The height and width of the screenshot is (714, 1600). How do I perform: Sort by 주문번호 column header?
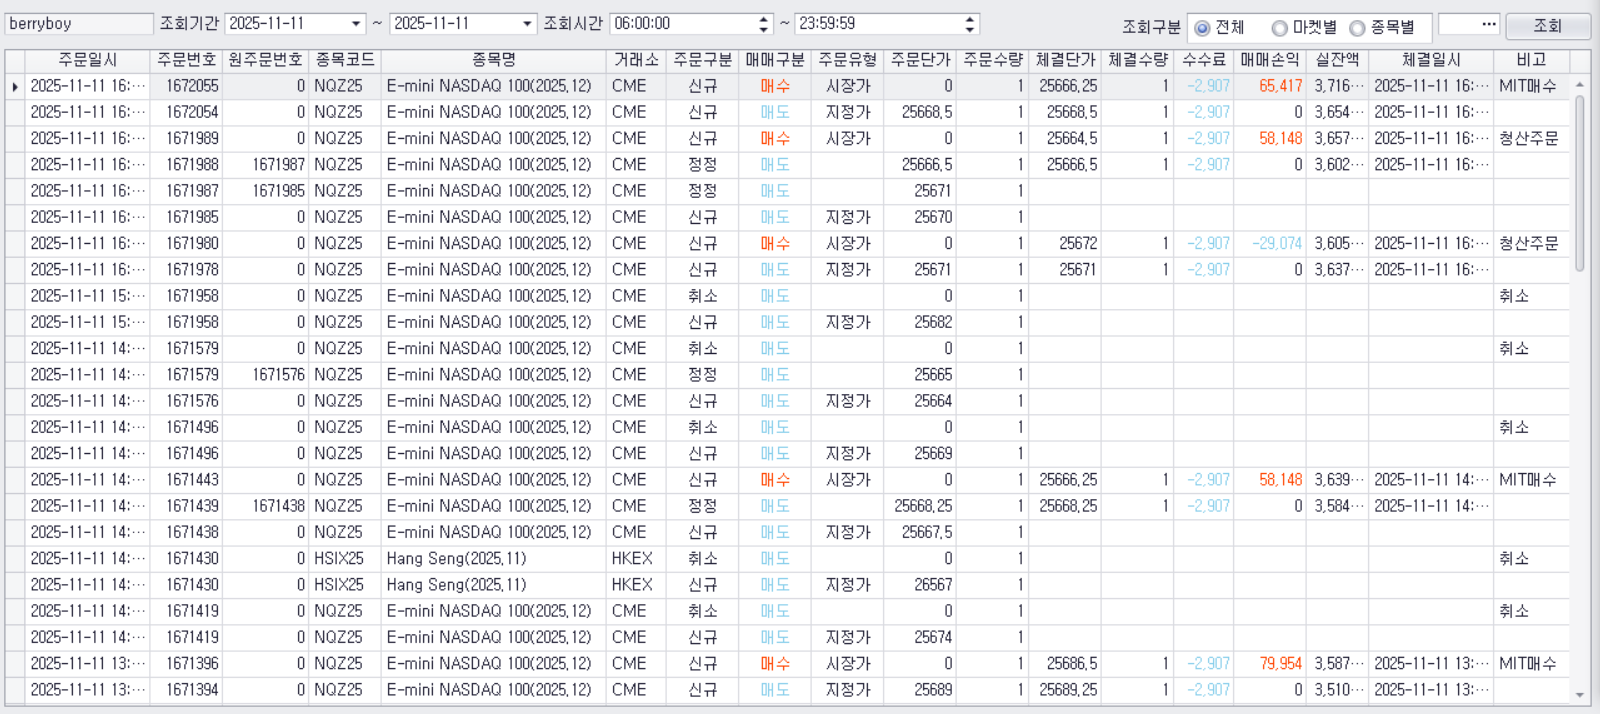pyautogui.click(x=186, y=60)
